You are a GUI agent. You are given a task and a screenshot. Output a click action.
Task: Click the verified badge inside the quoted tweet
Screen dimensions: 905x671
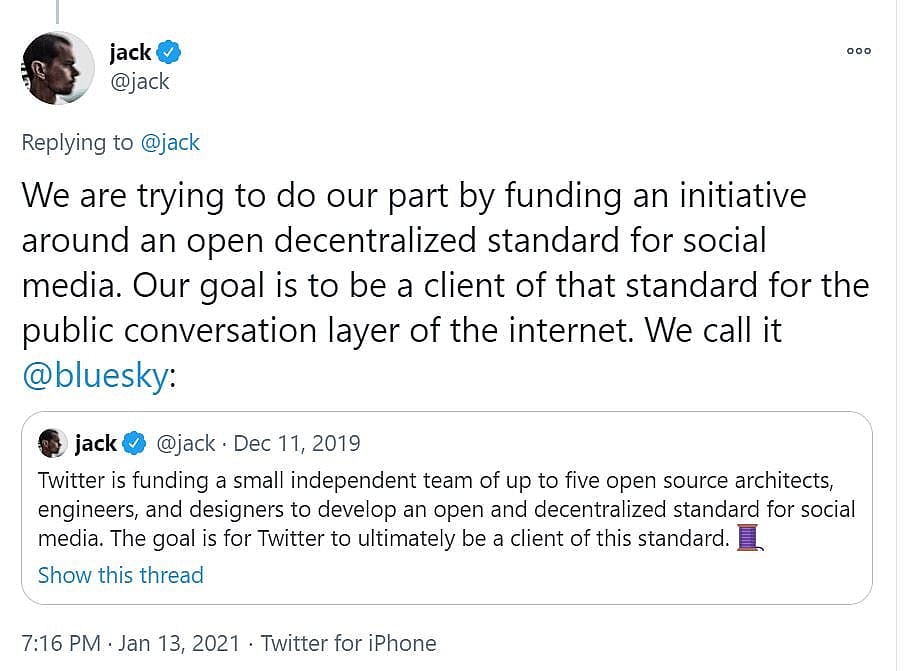pos(135,442)
